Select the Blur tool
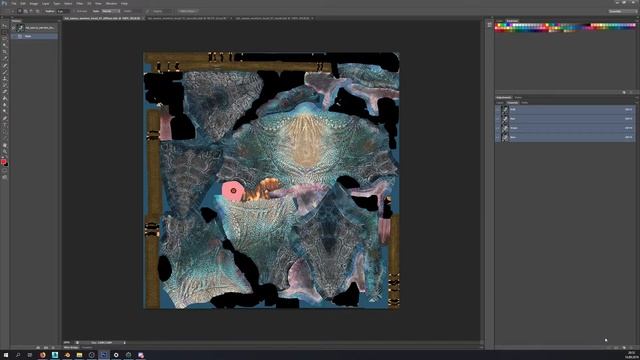640x360 pixels. [5, 104]
